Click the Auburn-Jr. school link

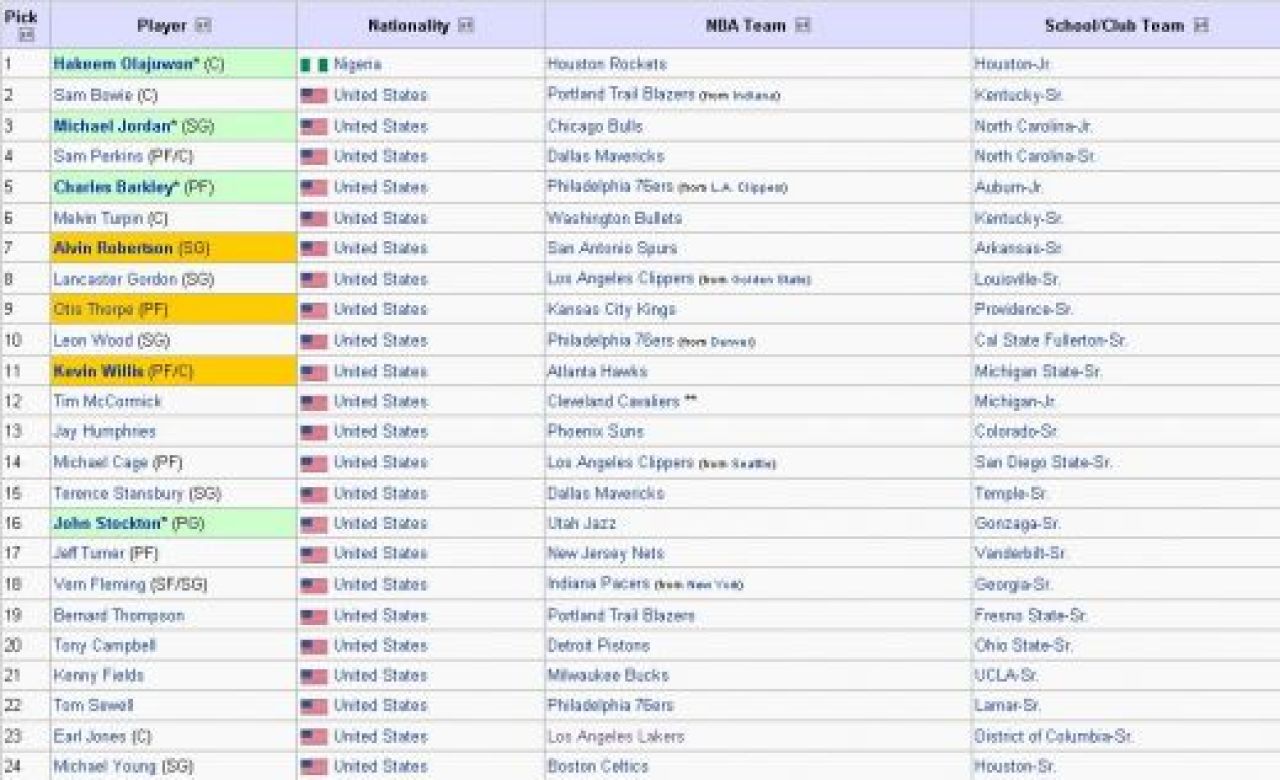1009,187
